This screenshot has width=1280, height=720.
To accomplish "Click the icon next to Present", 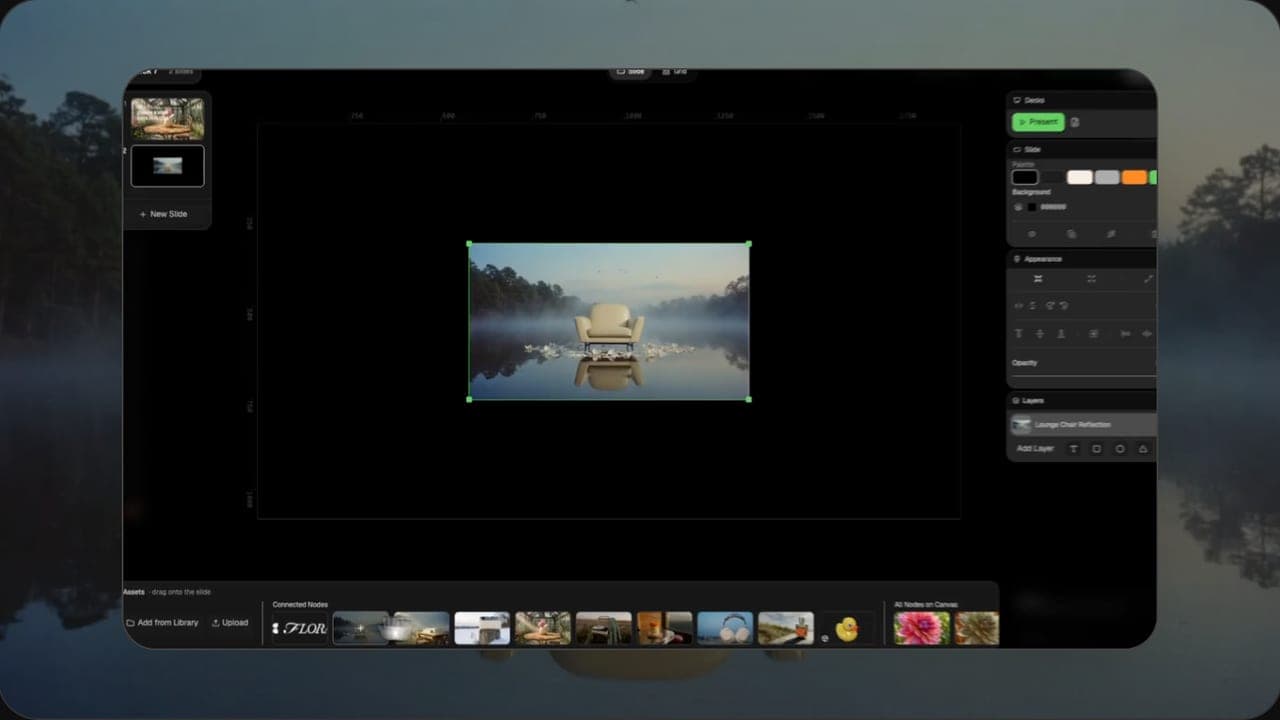I will [x=1075, y=122].
